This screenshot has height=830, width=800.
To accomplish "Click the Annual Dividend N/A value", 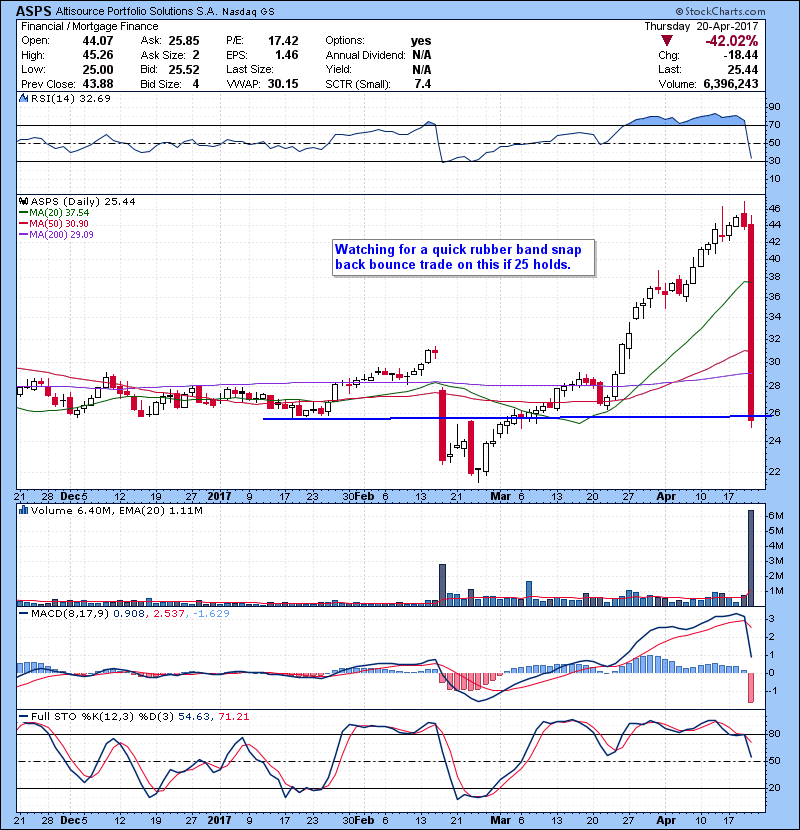I will [421, 55].
